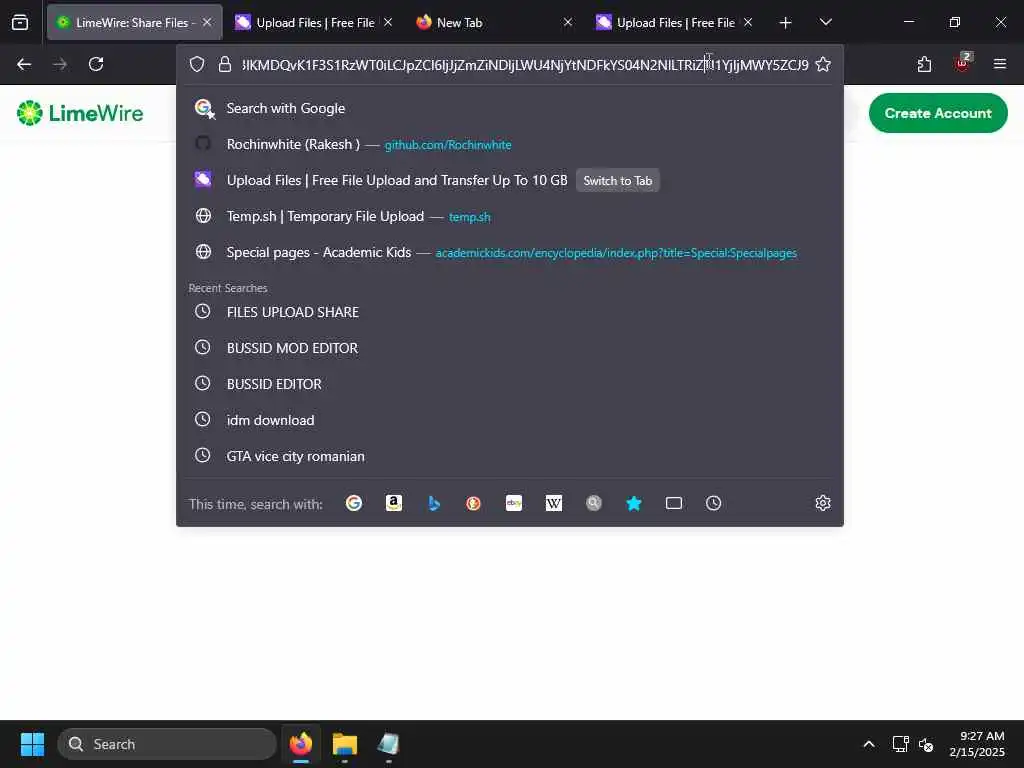Select recent search GTA vice city romanian

point(509,456)
